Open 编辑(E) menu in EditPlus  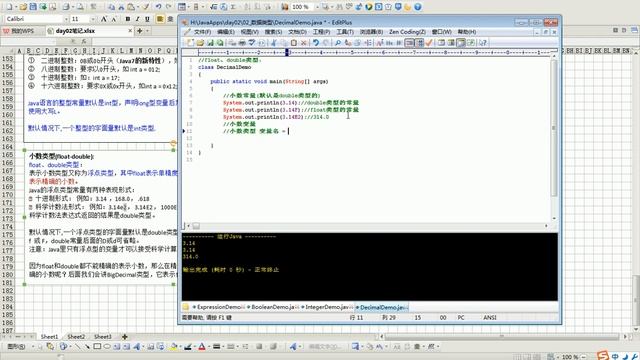[x=226, y=32]
